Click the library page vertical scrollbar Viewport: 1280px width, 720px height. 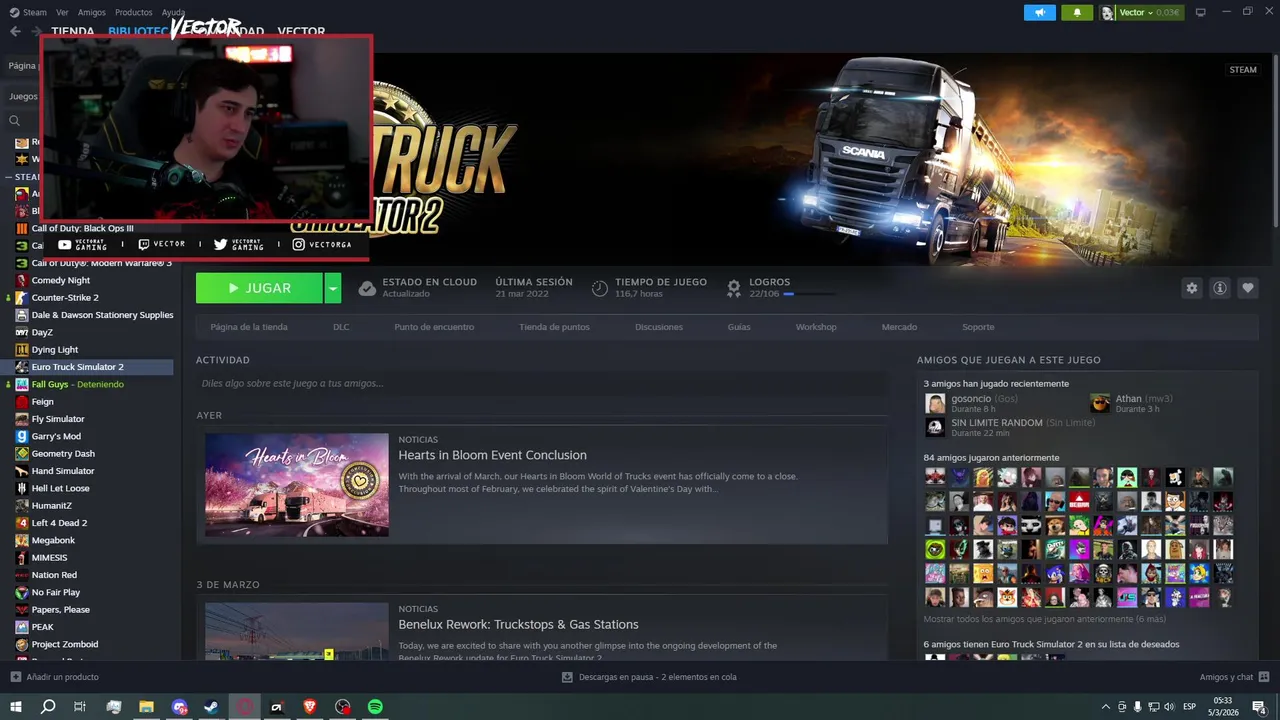(1276, 140)
